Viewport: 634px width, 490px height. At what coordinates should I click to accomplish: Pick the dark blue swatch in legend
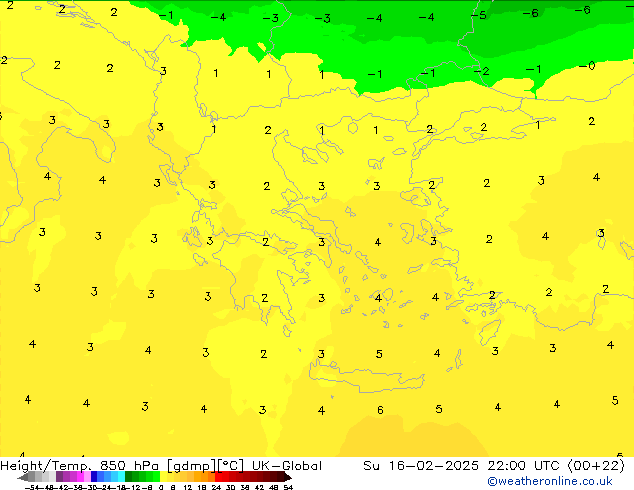point(94,476)
